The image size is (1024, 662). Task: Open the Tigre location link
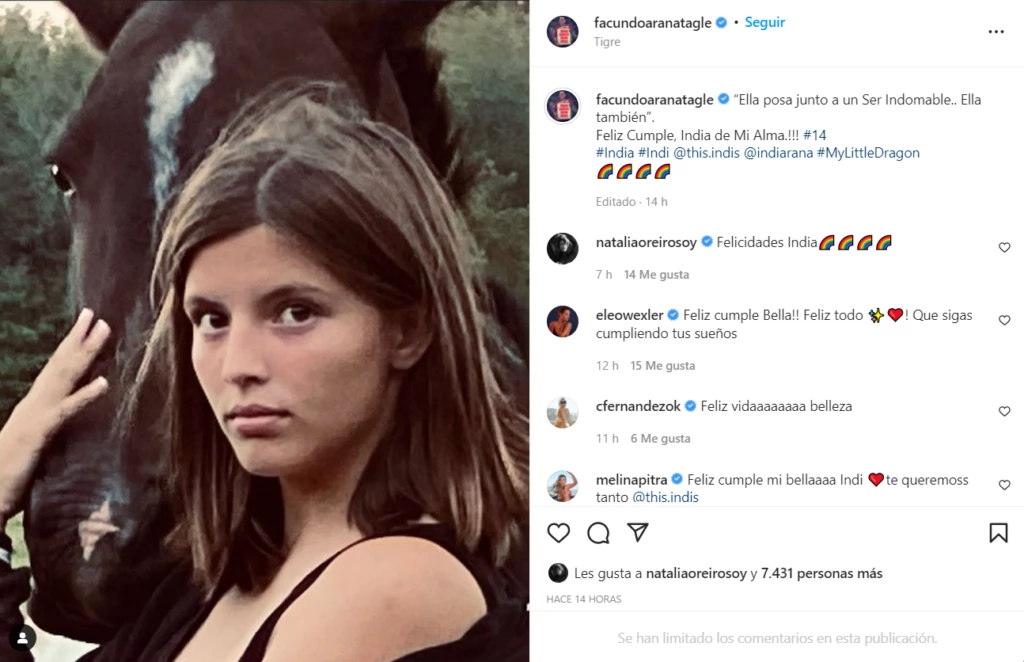[x=607, y=42]
